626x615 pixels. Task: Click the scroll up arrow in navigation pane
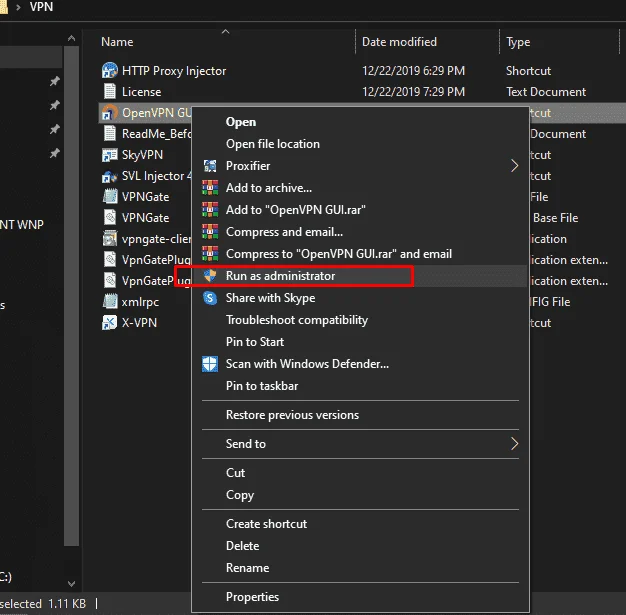[x=71, y=39]
